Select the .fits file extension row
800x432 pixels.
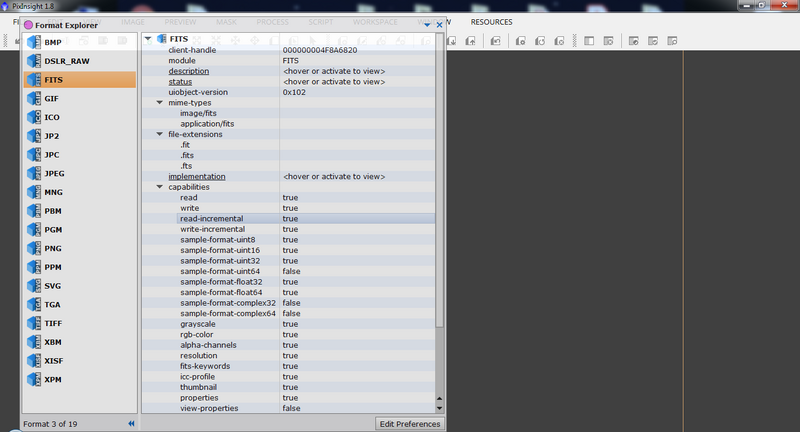pos(289,155)
